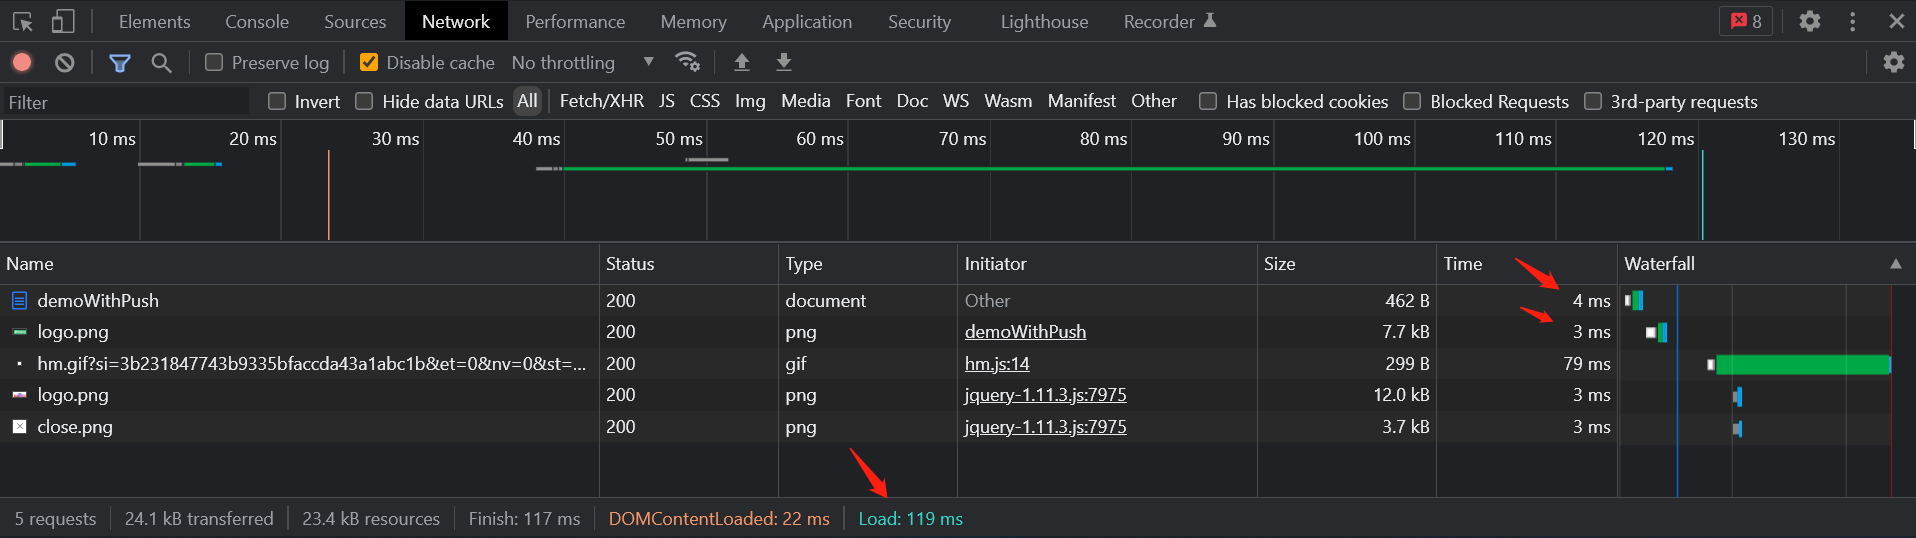
Task: Open network conditions wifi icon
Action: coord(687,62)
